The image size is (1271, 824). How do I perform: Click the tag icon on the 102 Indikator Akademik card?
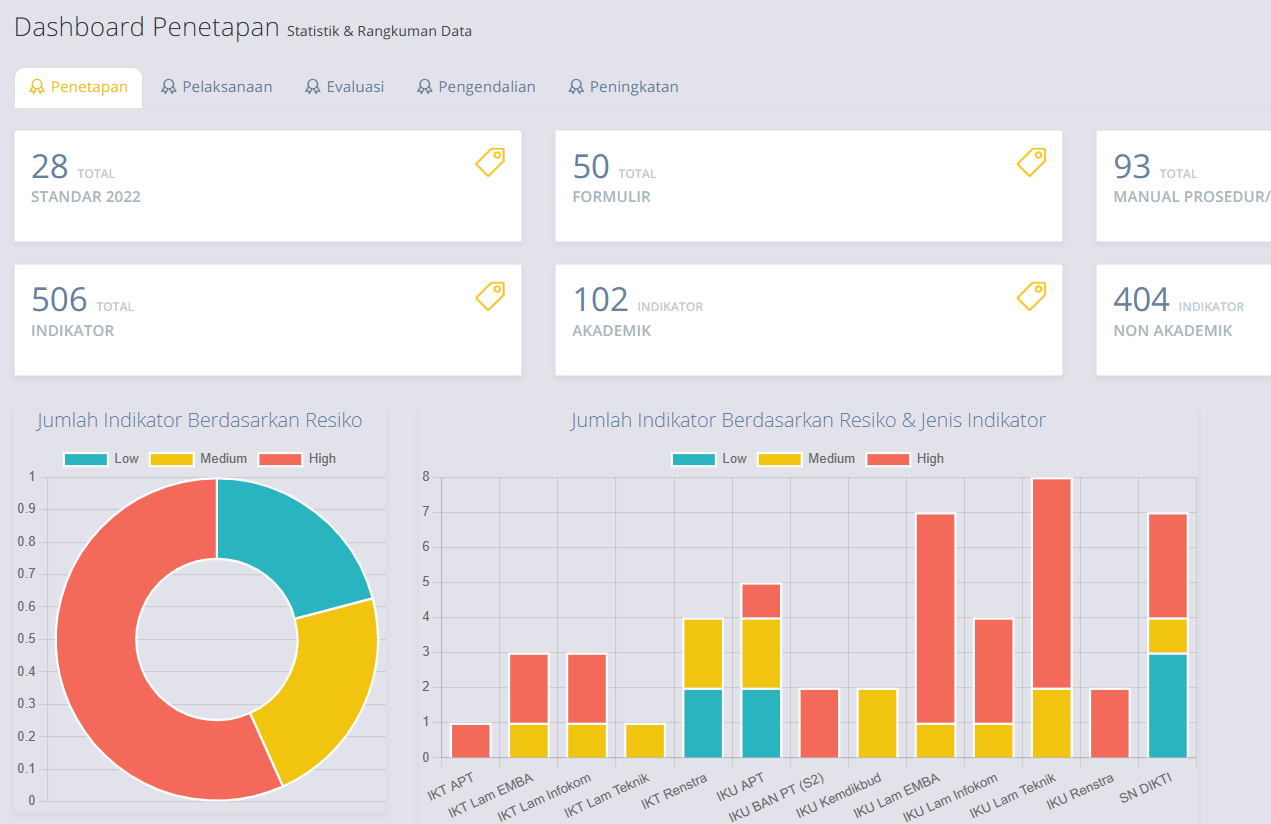click(x=1032, y=296)
